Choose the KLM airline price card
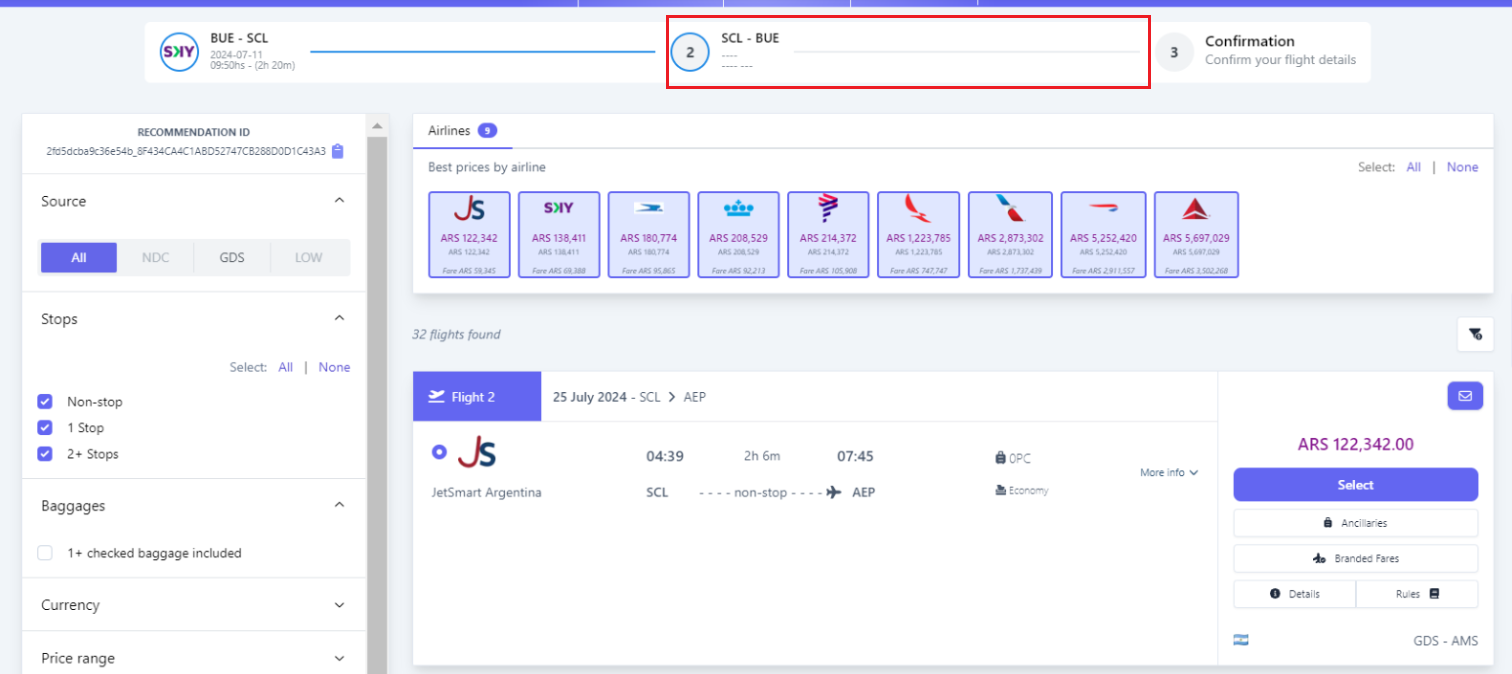The image size is (1512, 674). [x=738, y=234]
